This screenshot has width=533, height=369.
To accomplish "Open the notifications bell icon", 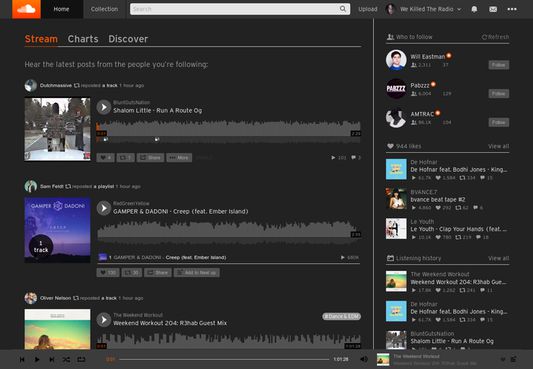I will (474, 9).
